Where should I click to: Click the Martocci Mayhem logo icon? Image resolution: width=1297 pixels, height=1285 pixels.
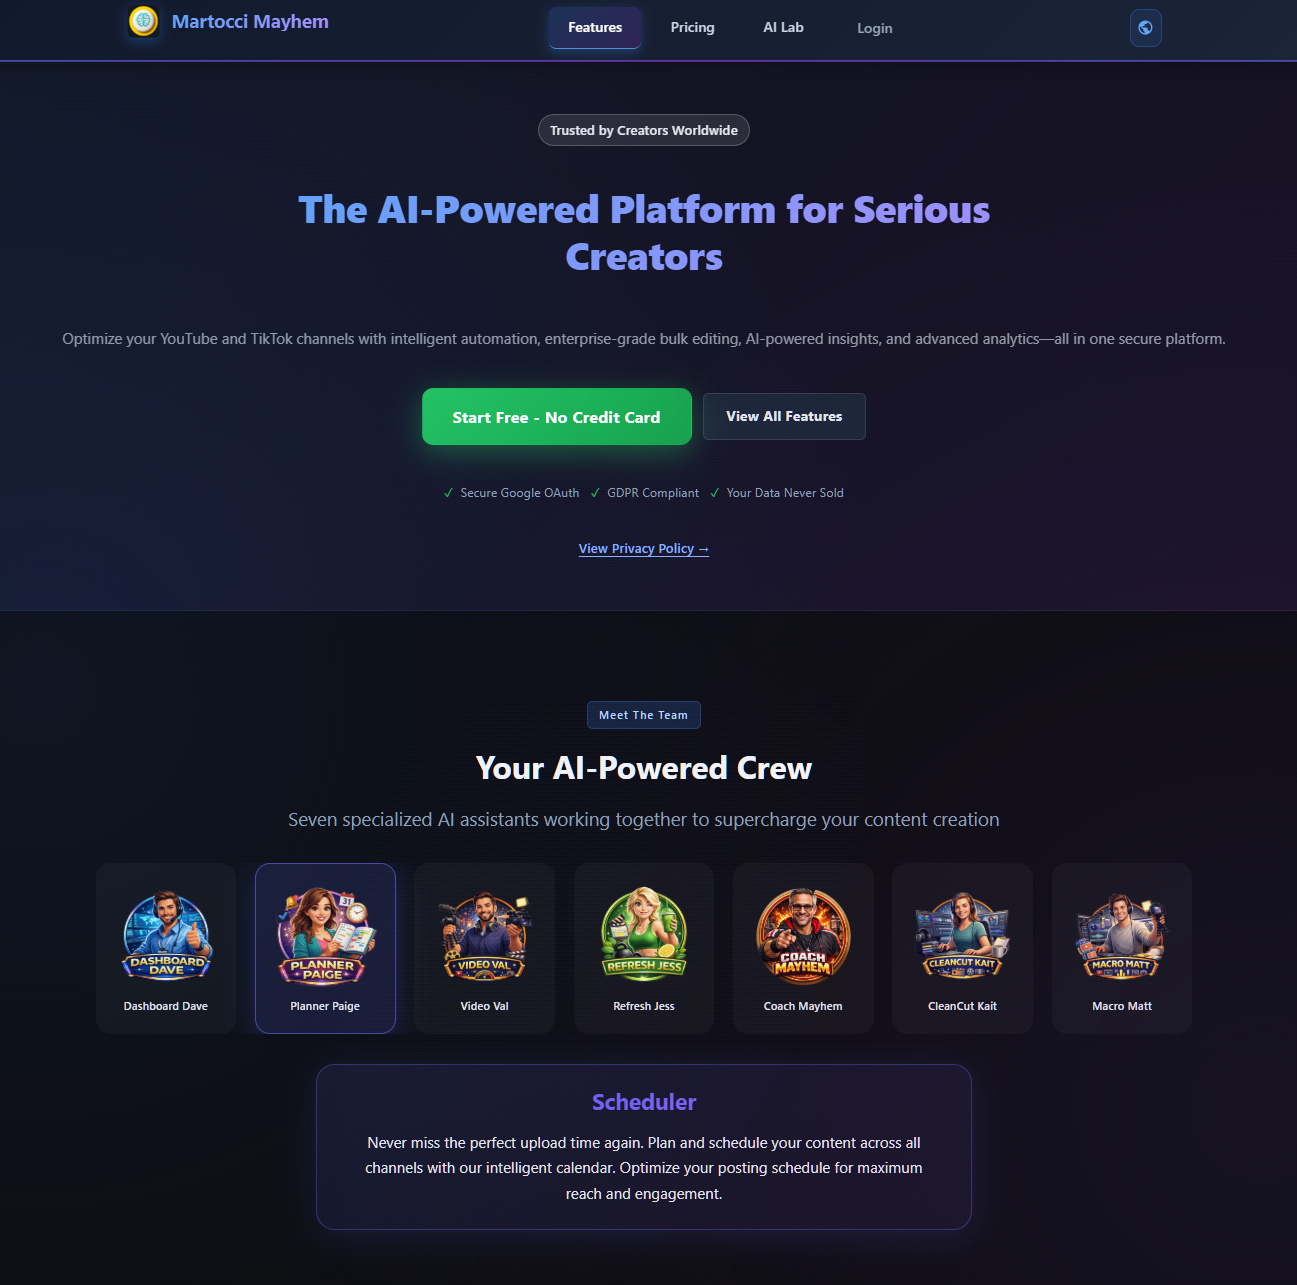tap(144, 21)
